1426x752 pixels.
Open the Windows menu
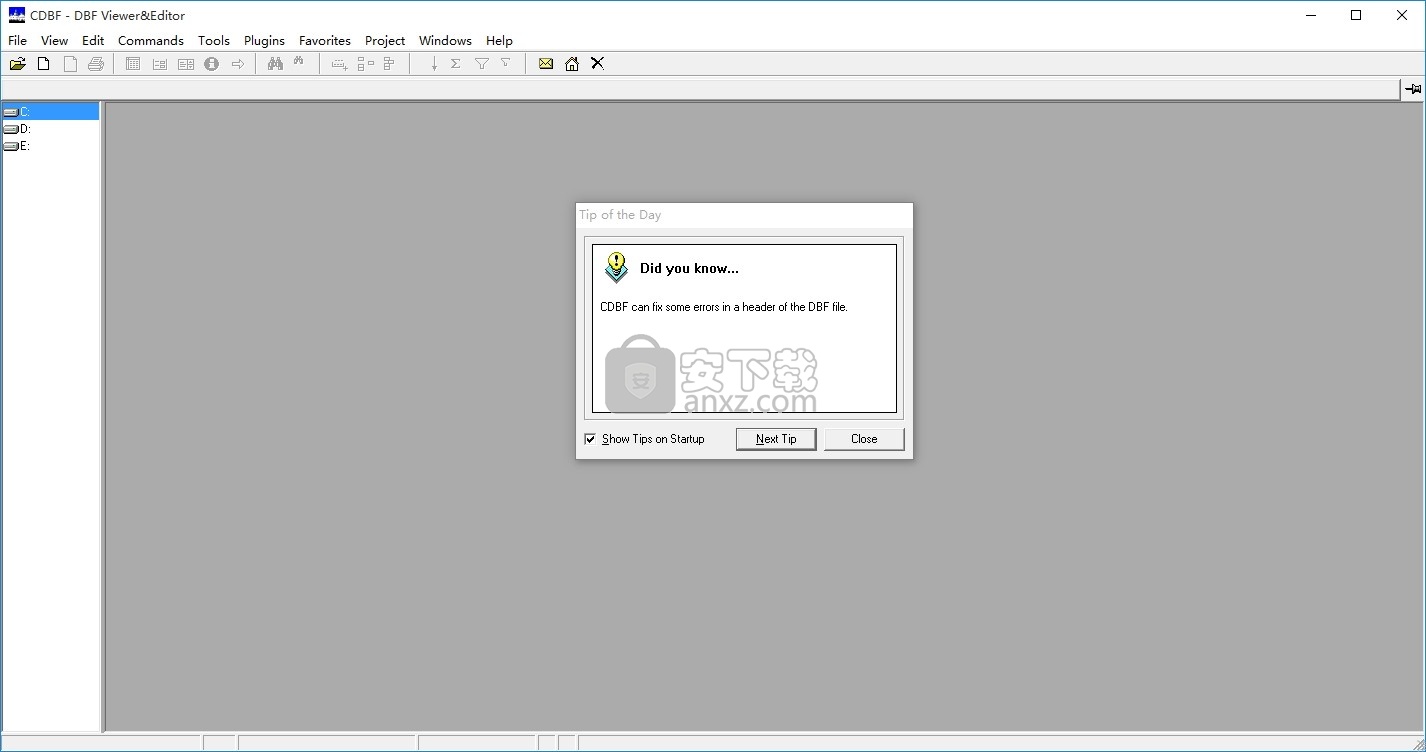(445, 41)
